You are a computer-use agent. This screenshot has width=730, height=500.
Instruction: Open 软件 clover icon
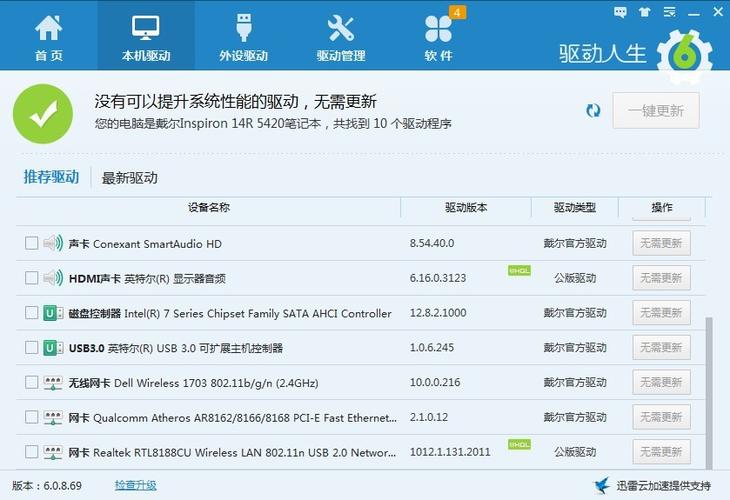pos(438,28)
